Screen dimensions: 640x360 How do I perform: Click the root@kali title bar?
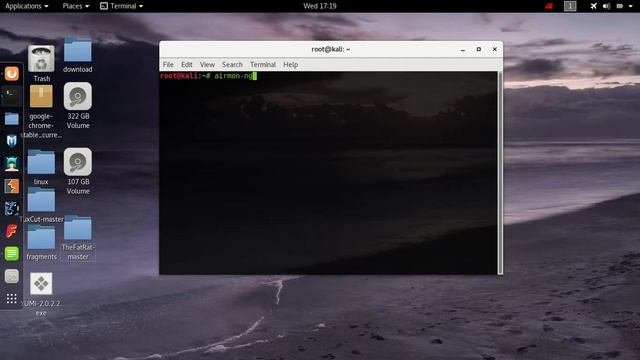click(x=331, y=49)
